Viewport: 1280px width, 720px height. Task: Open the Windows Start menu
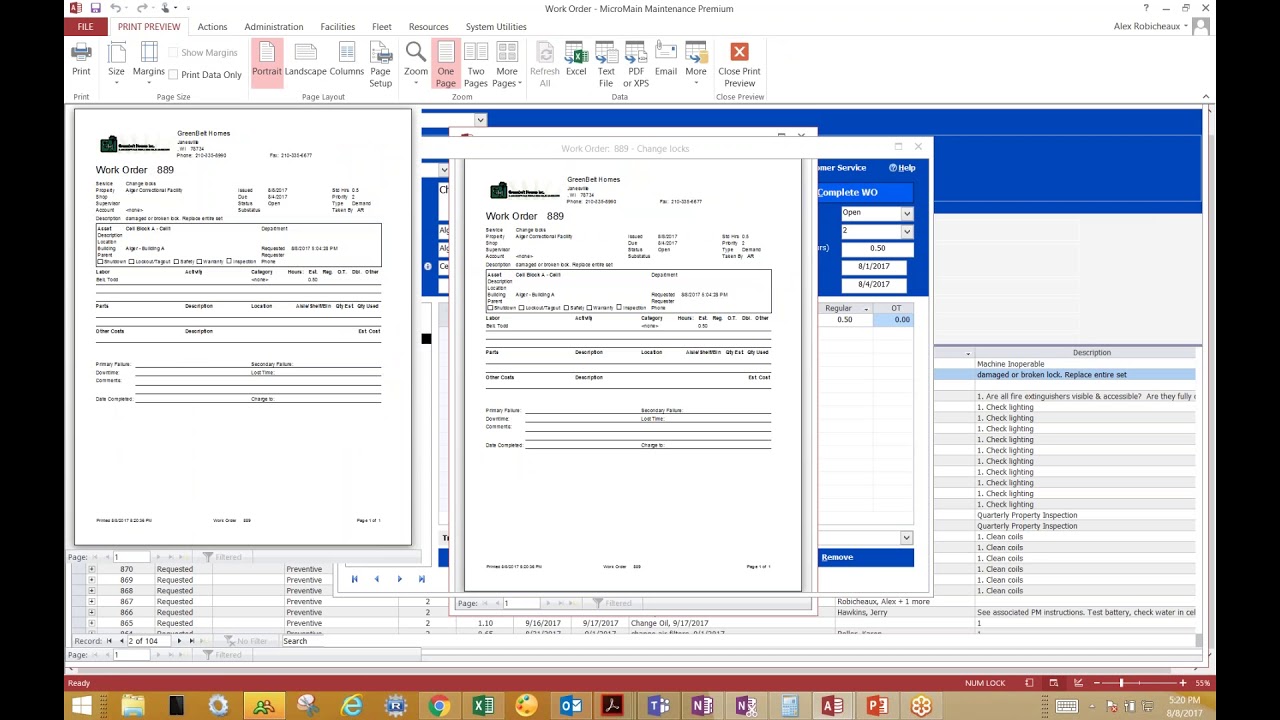(81, 707)
